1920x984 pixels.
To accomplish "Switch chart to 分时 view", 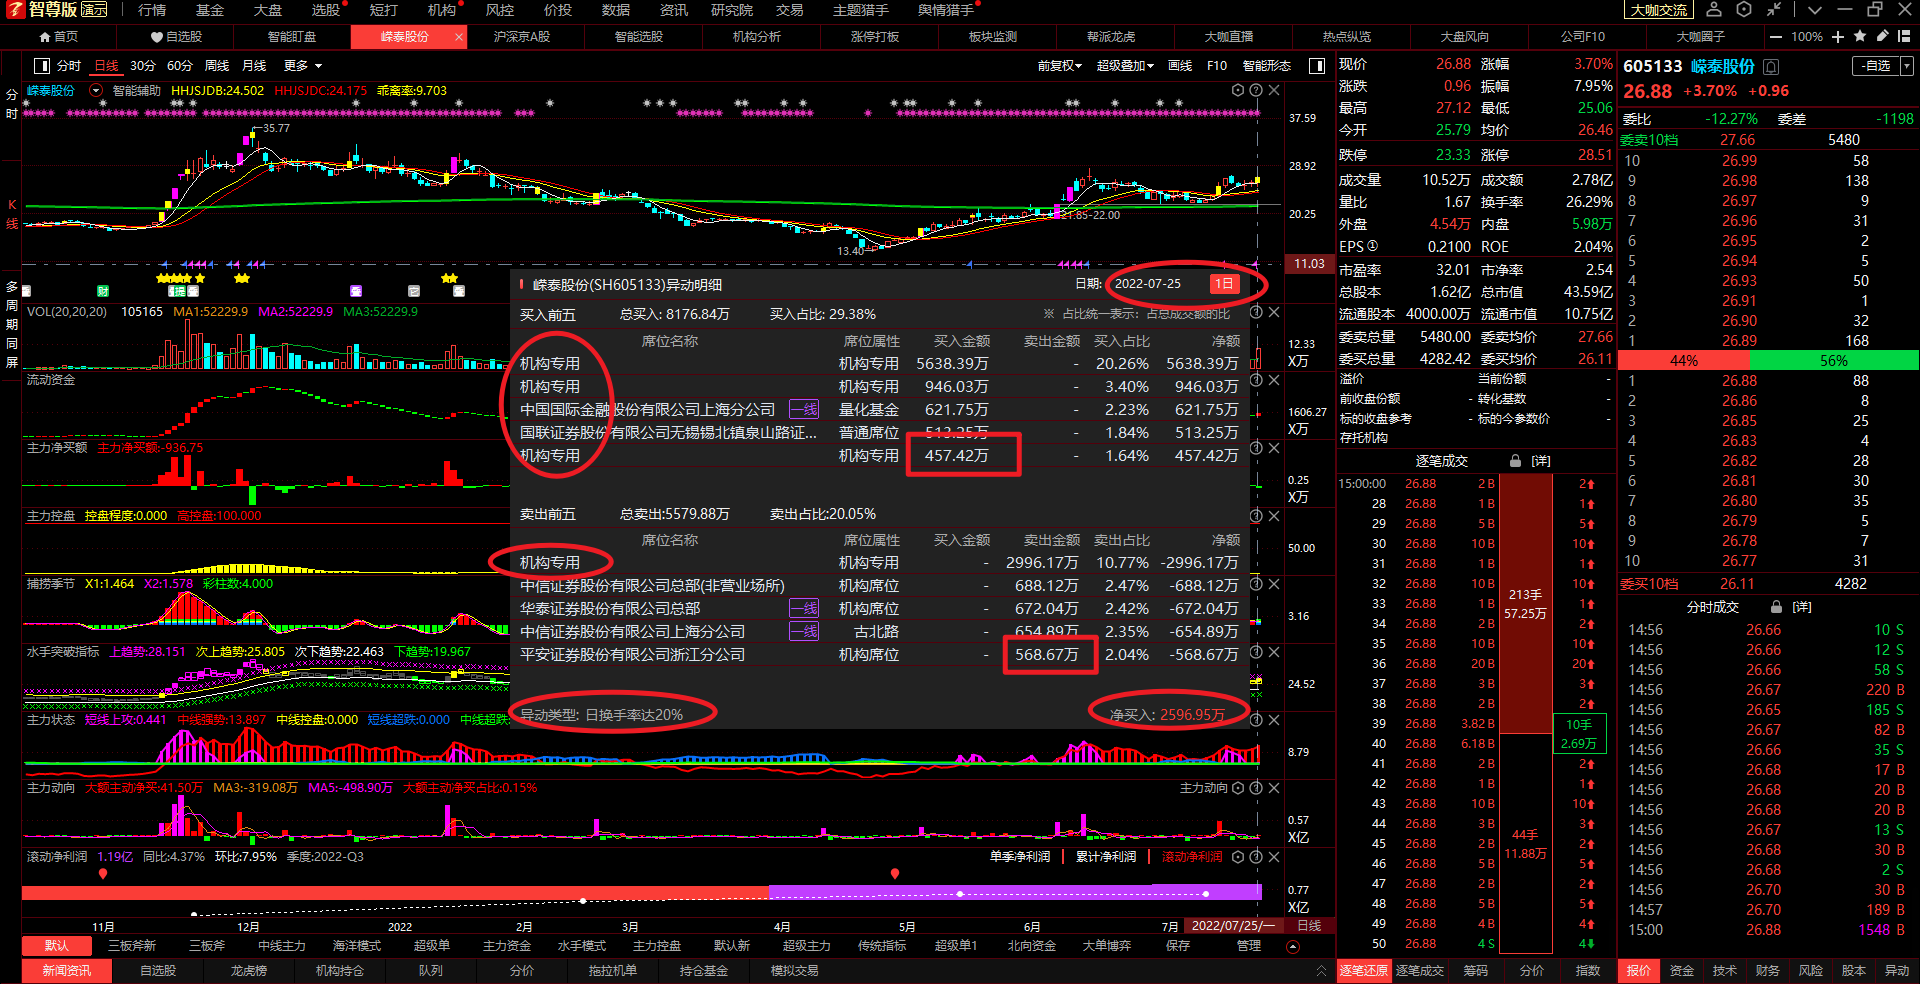I will click(x=69, y=66).
